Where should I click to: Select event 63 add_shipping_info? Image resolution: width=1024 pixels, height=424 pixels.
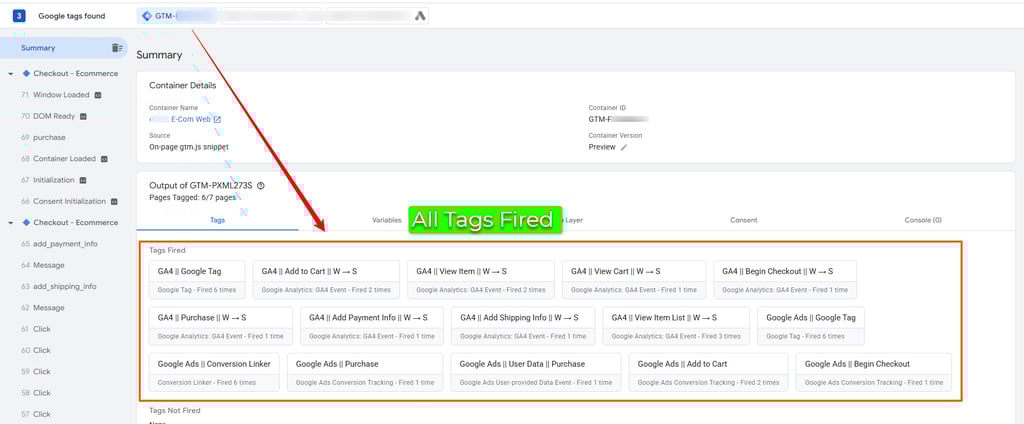pos(59,286)
